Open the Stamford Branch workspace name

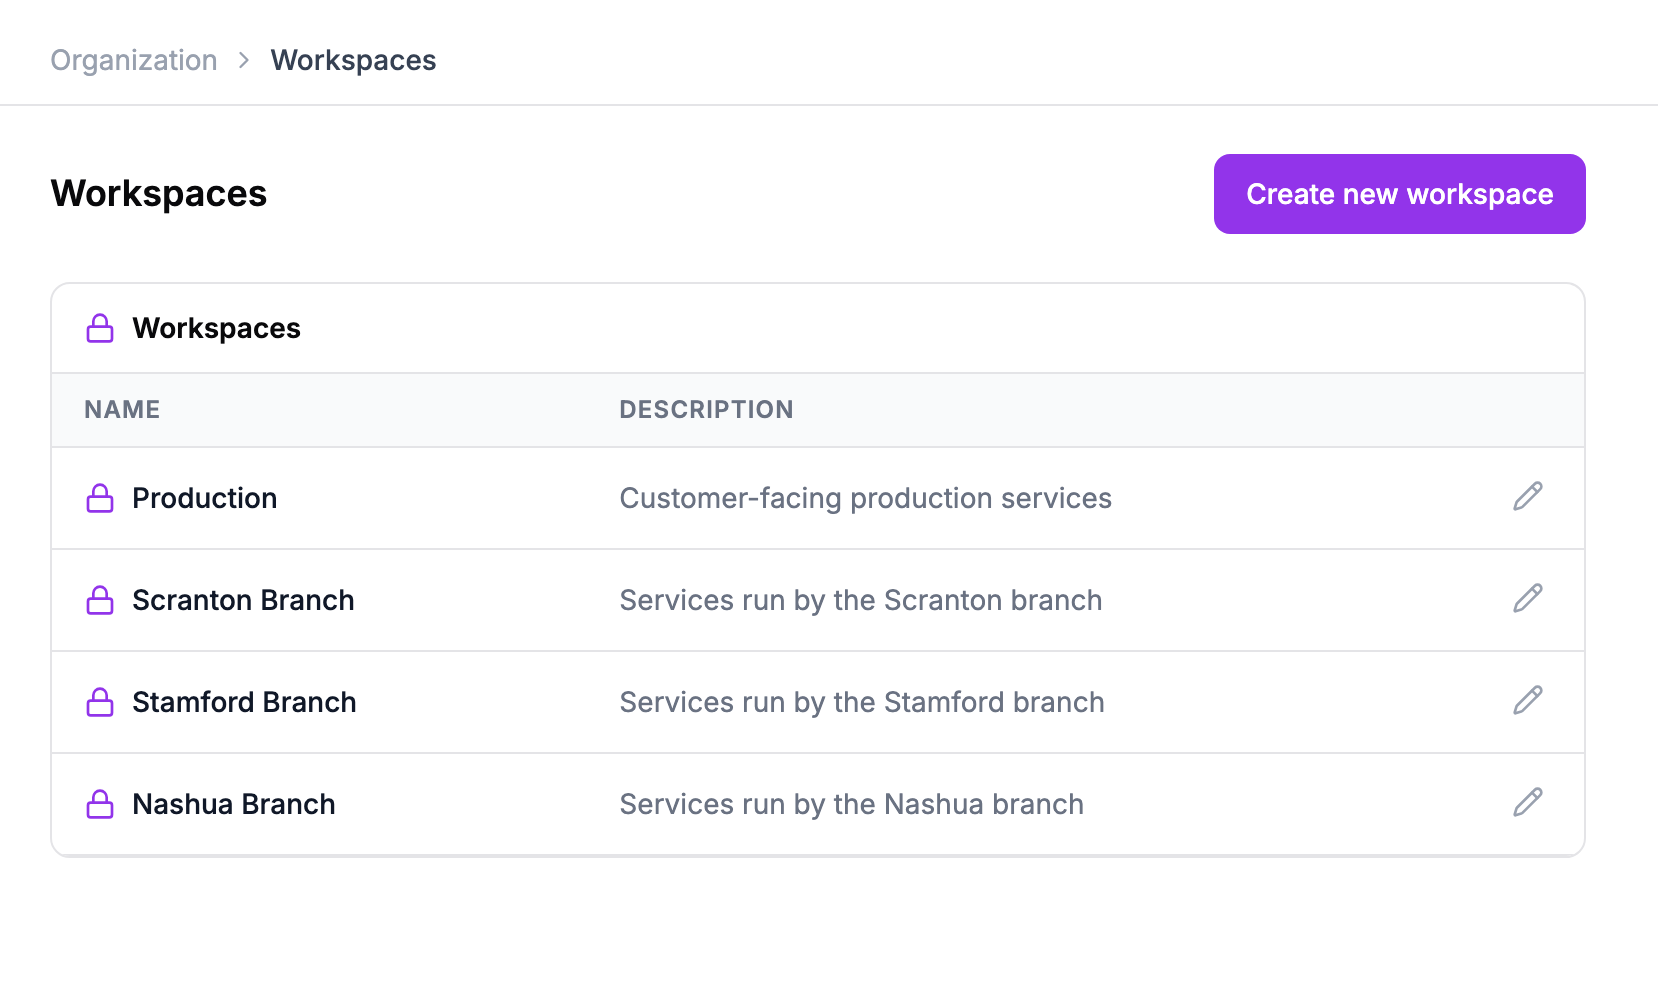pos(244,702)
